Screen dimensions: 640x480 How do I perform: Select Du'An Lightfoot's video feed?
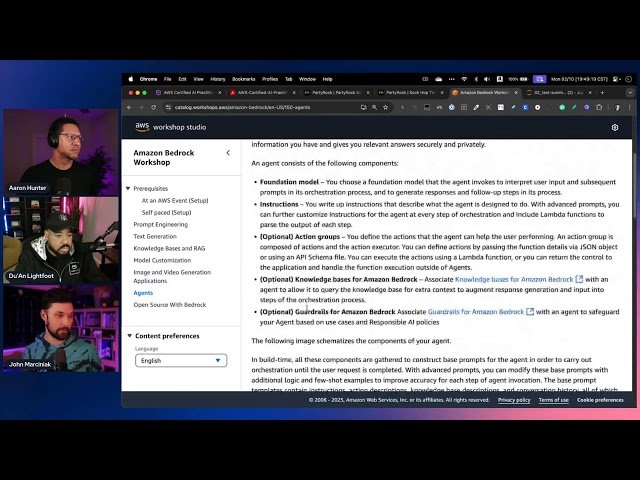point(61,240)
